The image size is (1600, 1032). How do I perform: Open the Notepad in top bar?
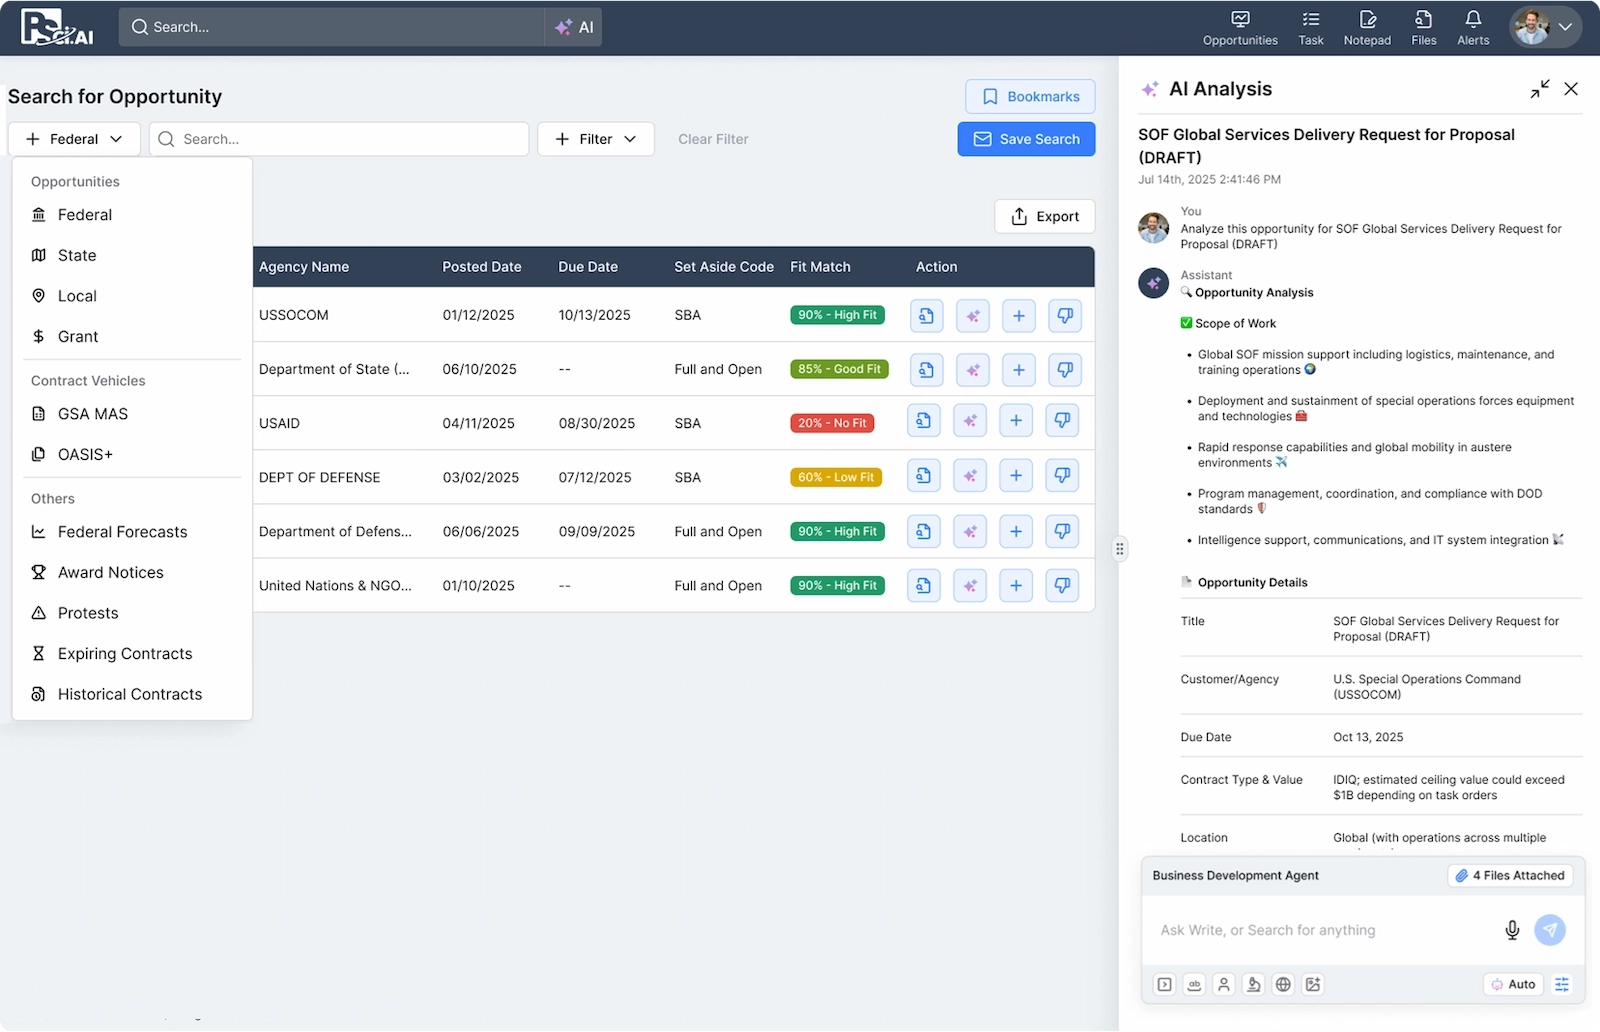click(x=1367, y=28)
